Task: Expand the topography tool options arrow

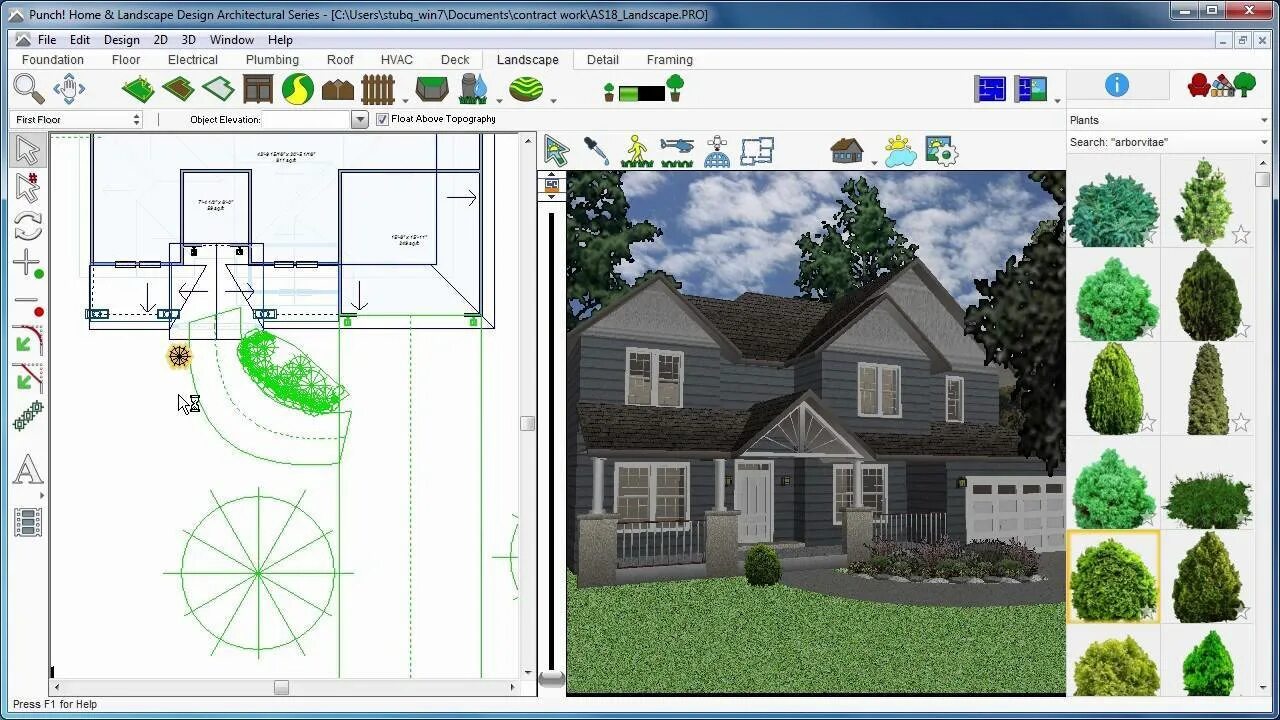Action: (553, 100)
